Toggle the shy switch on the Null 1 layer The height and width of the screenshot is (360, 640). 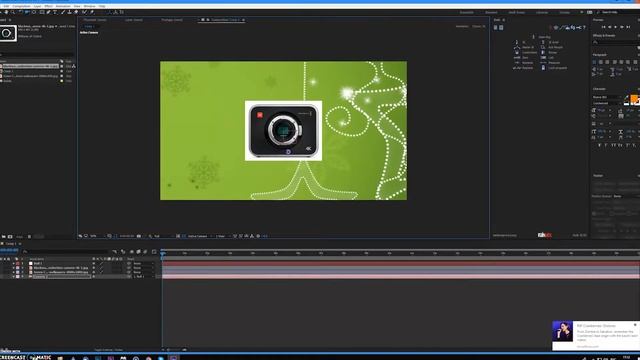[94, 263]
